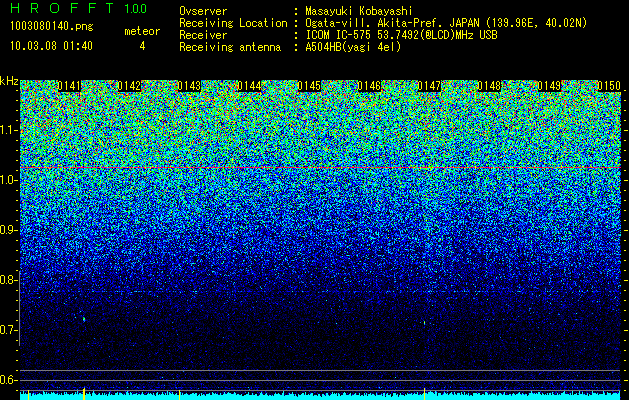
Task: Click the Ovserver field label
Action: (x=203, y=11)
